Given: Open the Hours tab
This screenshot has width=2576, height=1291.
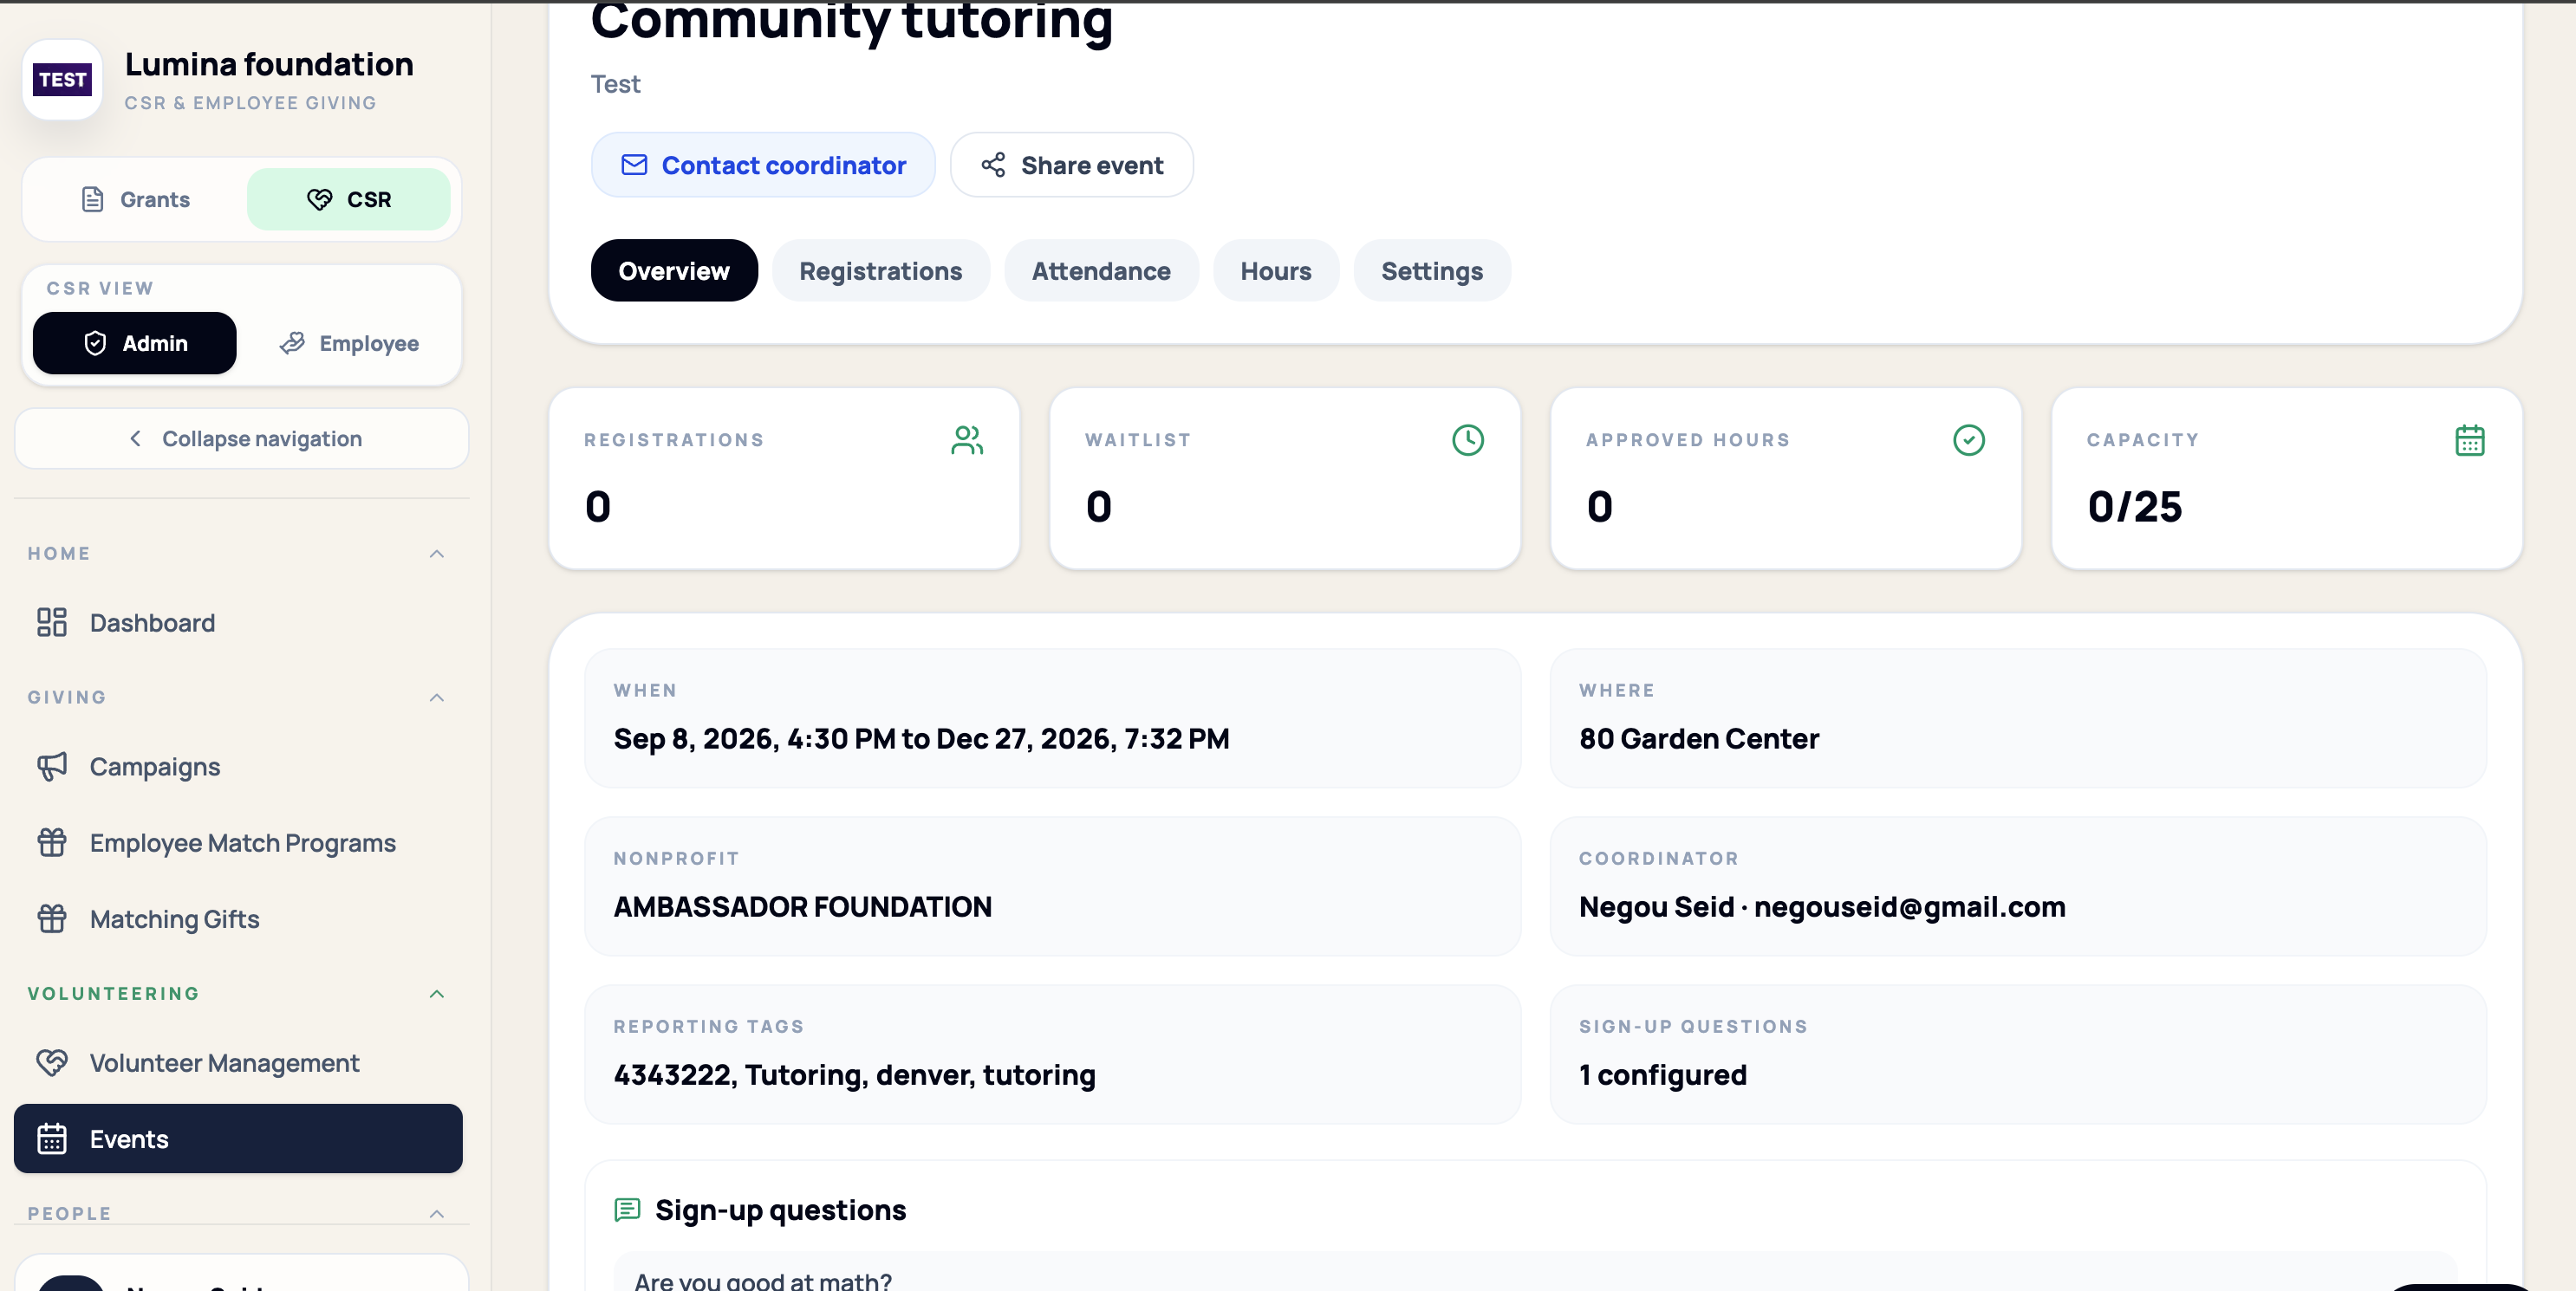Looking at the screenshot, I should [x=1276, y=270].
